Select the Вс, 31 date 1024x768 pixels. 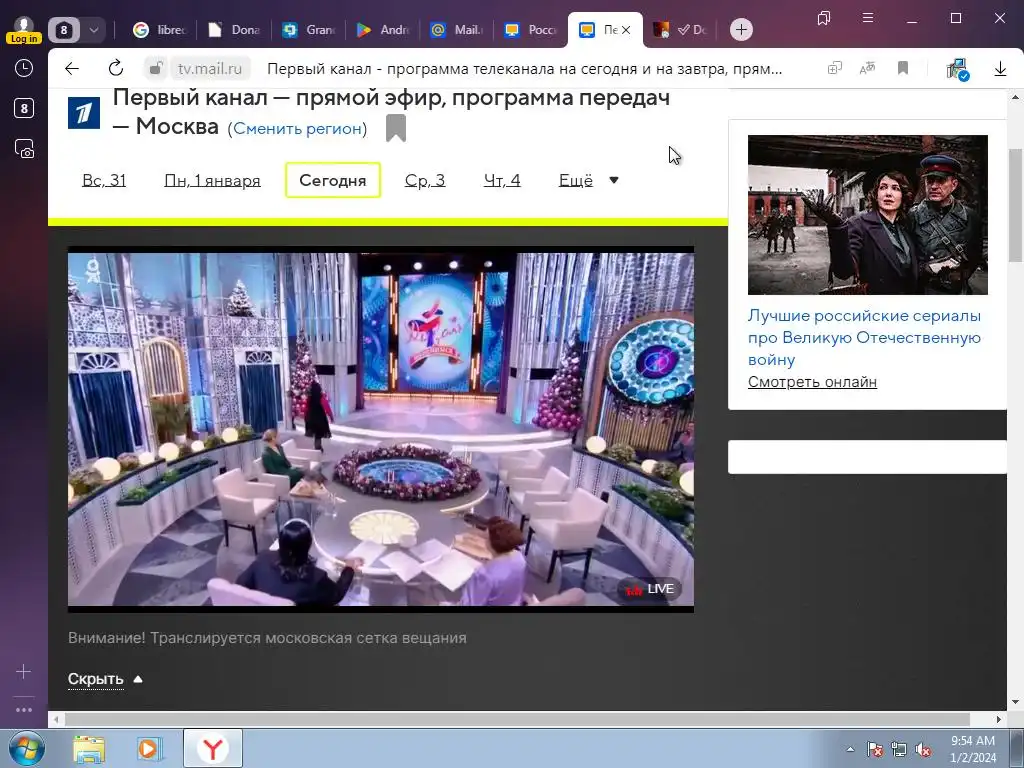pyautogui.click(x=104, y=180)
